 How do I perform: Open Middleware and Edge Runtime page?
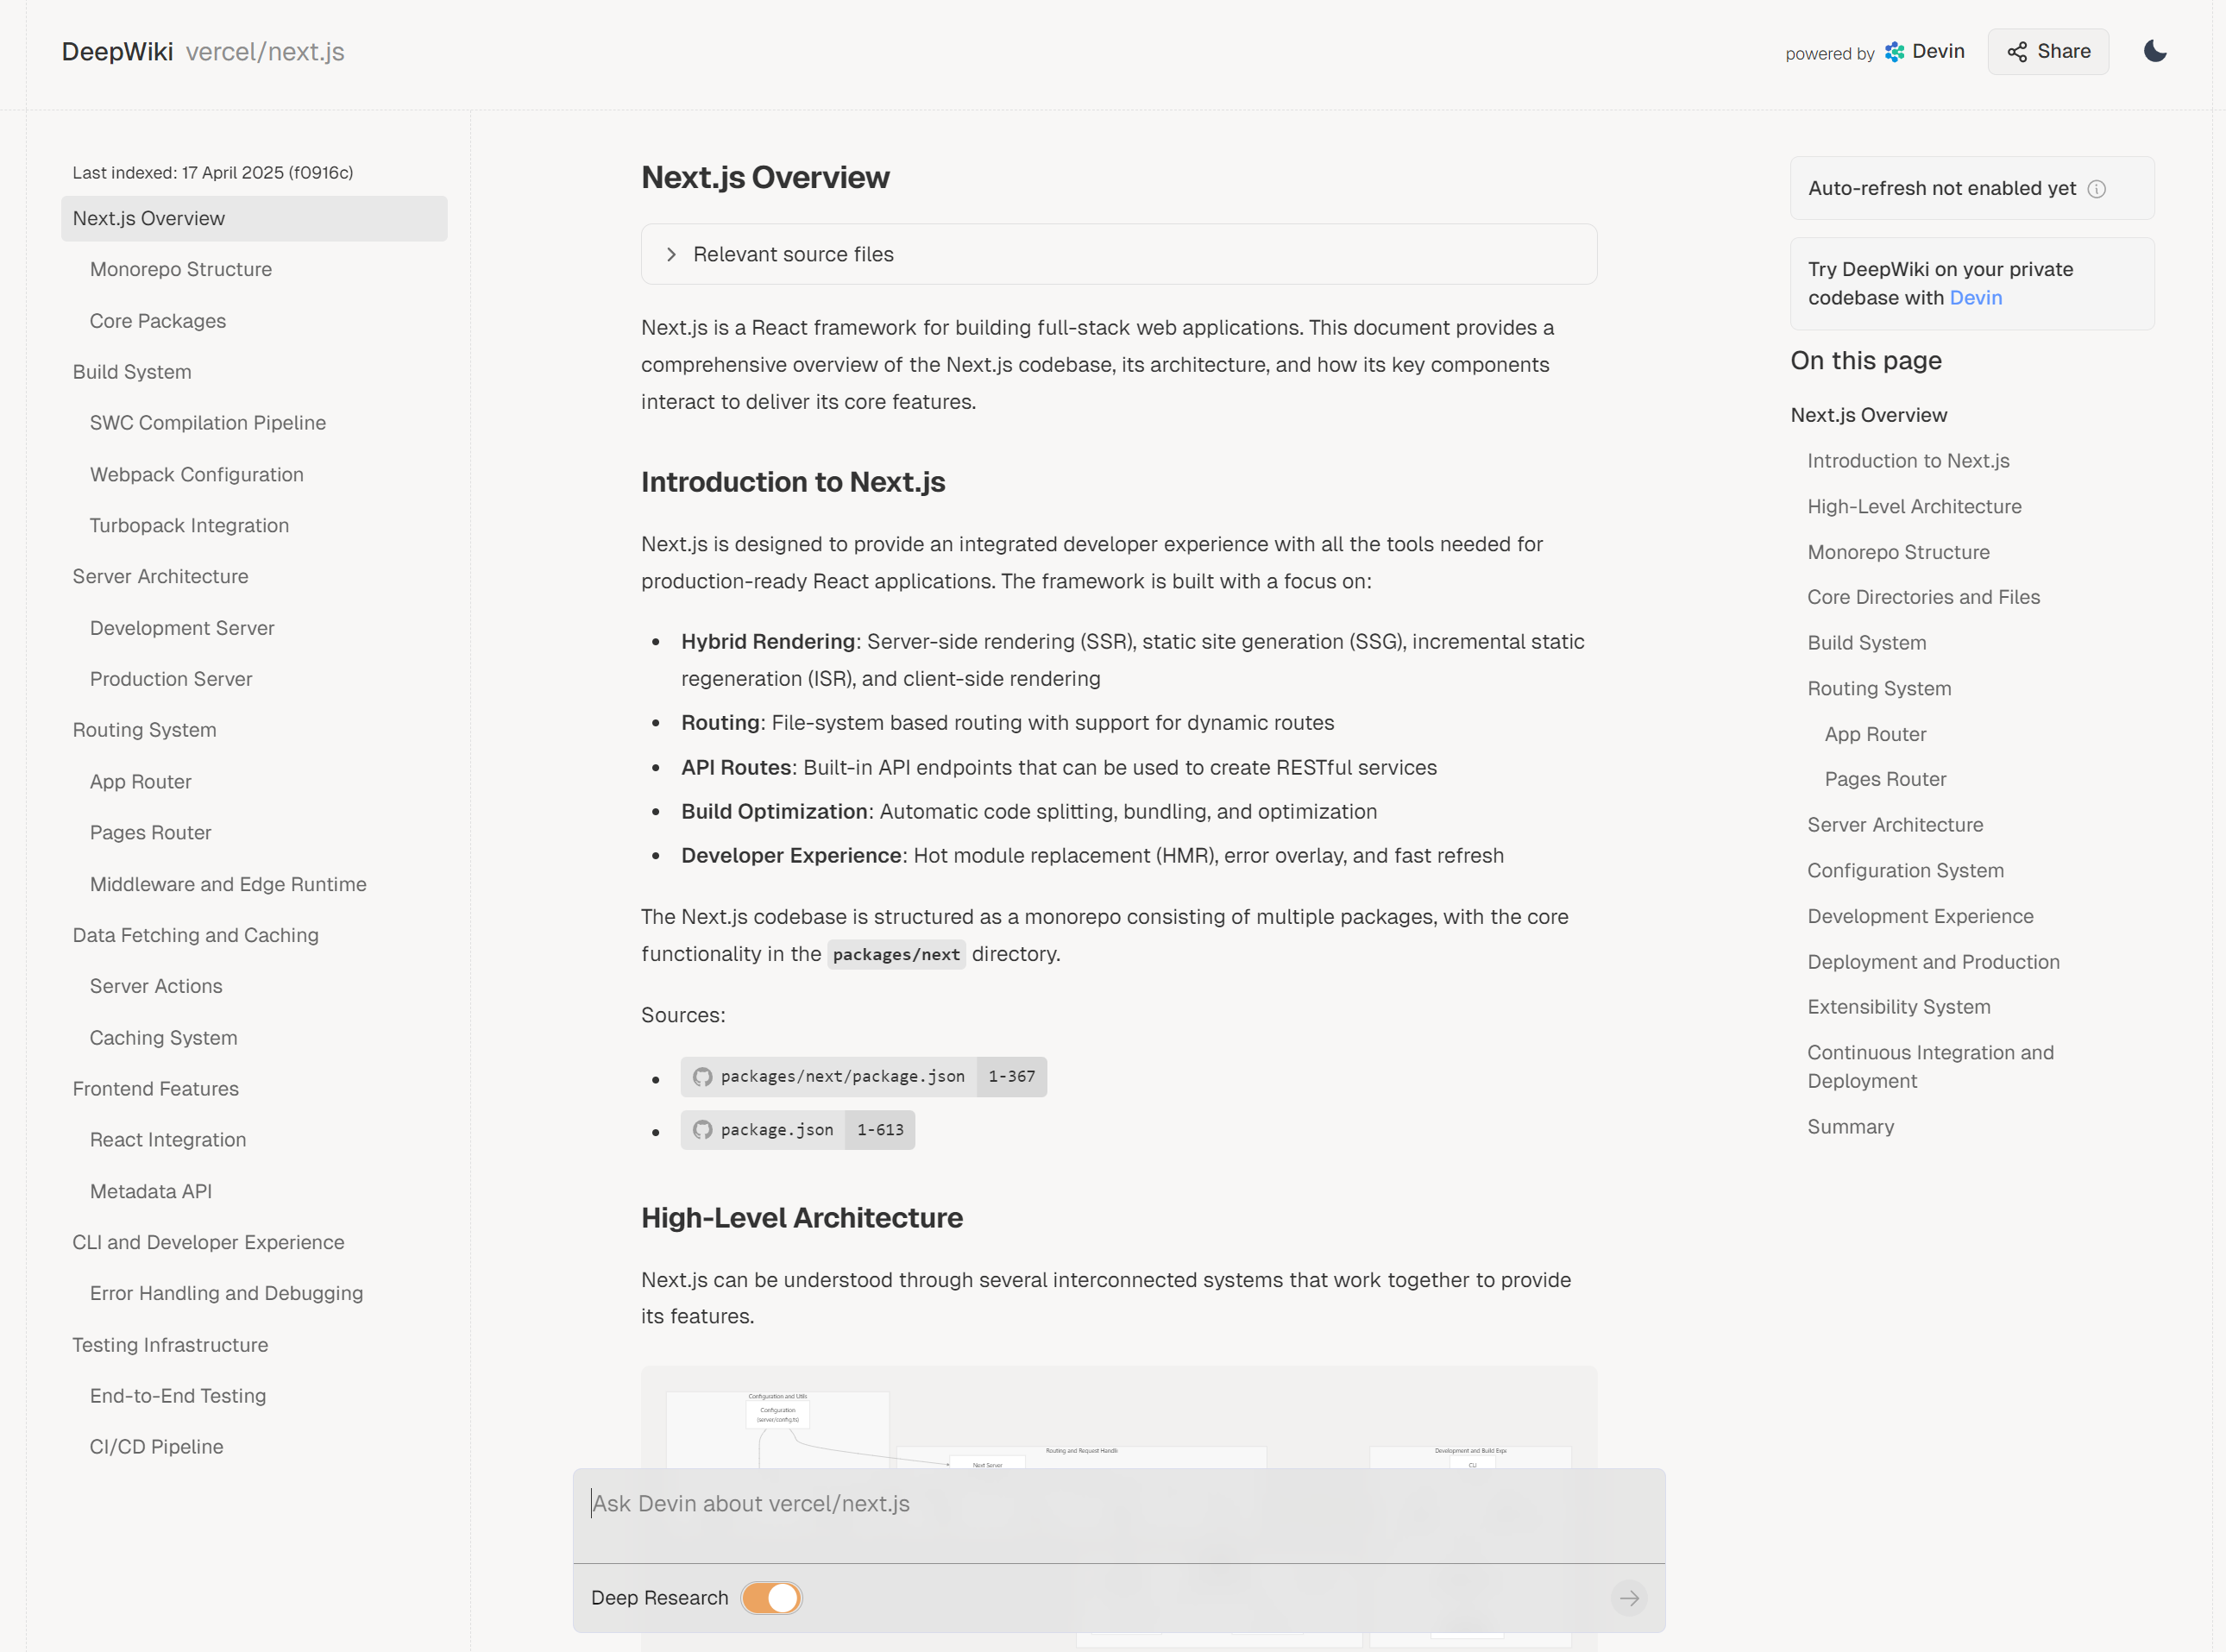tap(228, 884)
